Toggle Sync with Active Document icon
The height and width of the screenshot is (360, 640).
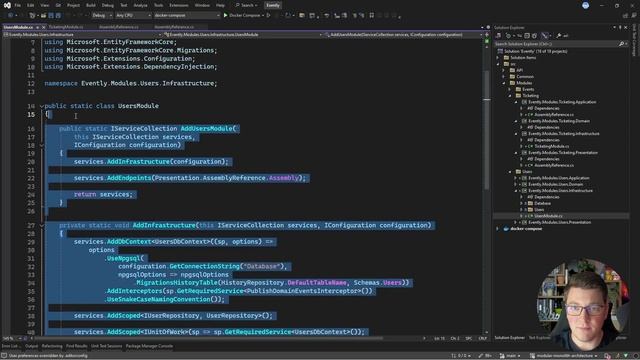(x=519, y=36)
